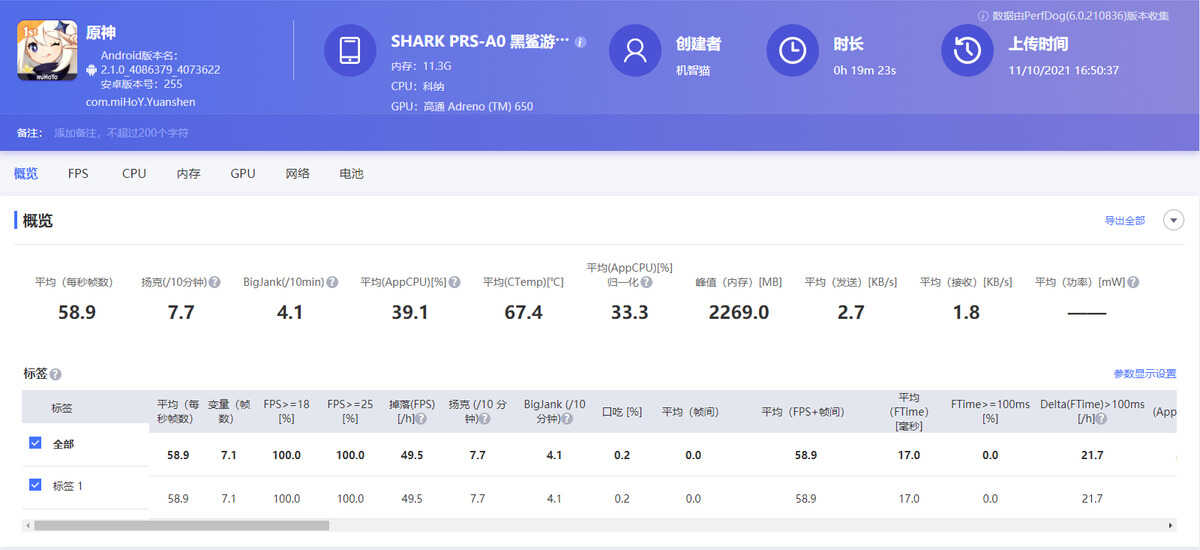Click the scrollbar left arrow
Viewport: 1200px width, 550px height.
(x=28, y=525)
